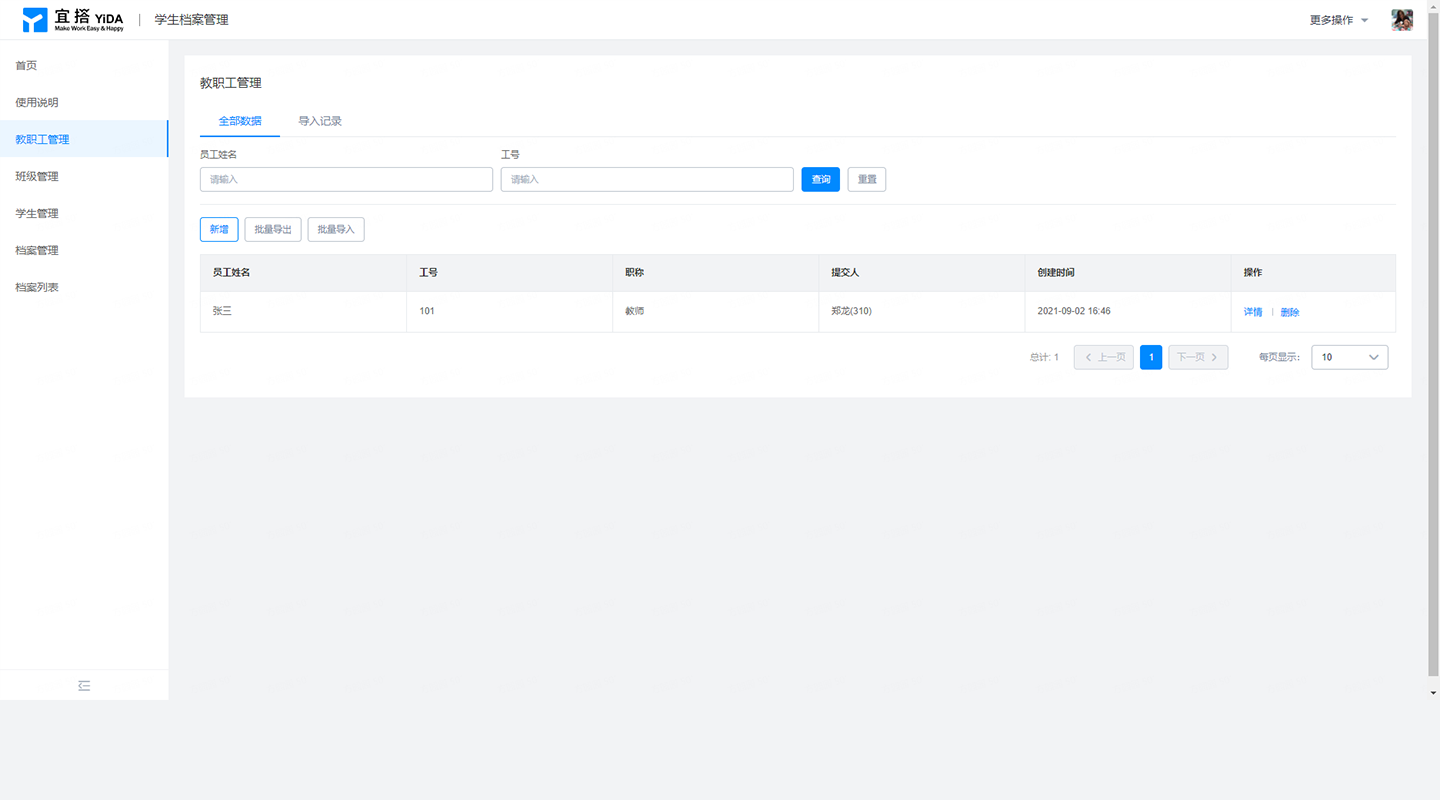
Task: Select 教职工管理 in the sidebar
Action: point(84,139)
